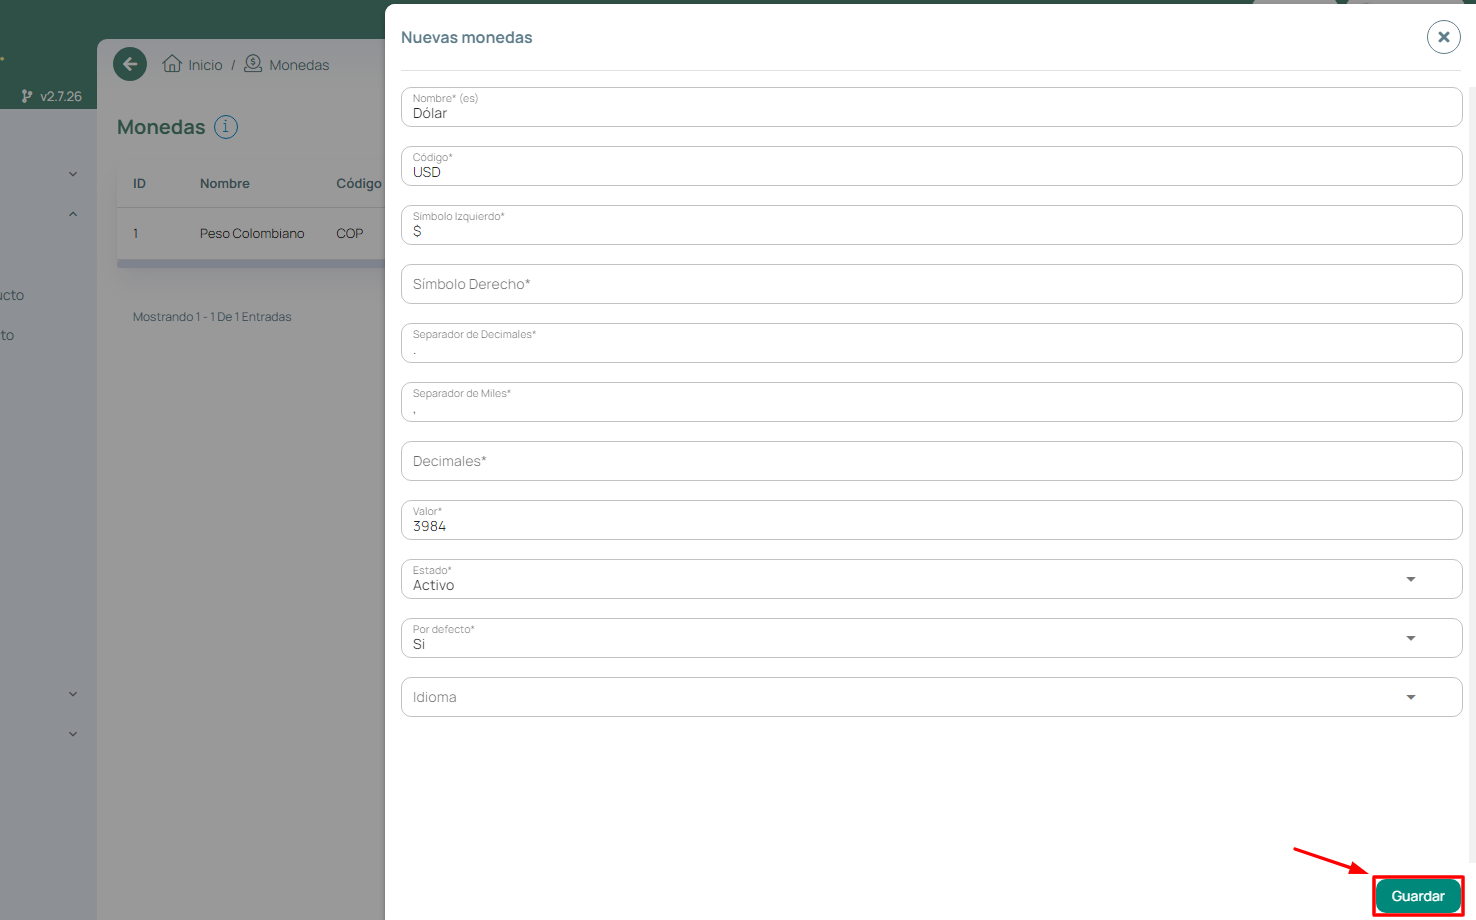Open the Por defecto dropdown
Viewport: 1476px width, 920px height.
click(x=932, y=638)
